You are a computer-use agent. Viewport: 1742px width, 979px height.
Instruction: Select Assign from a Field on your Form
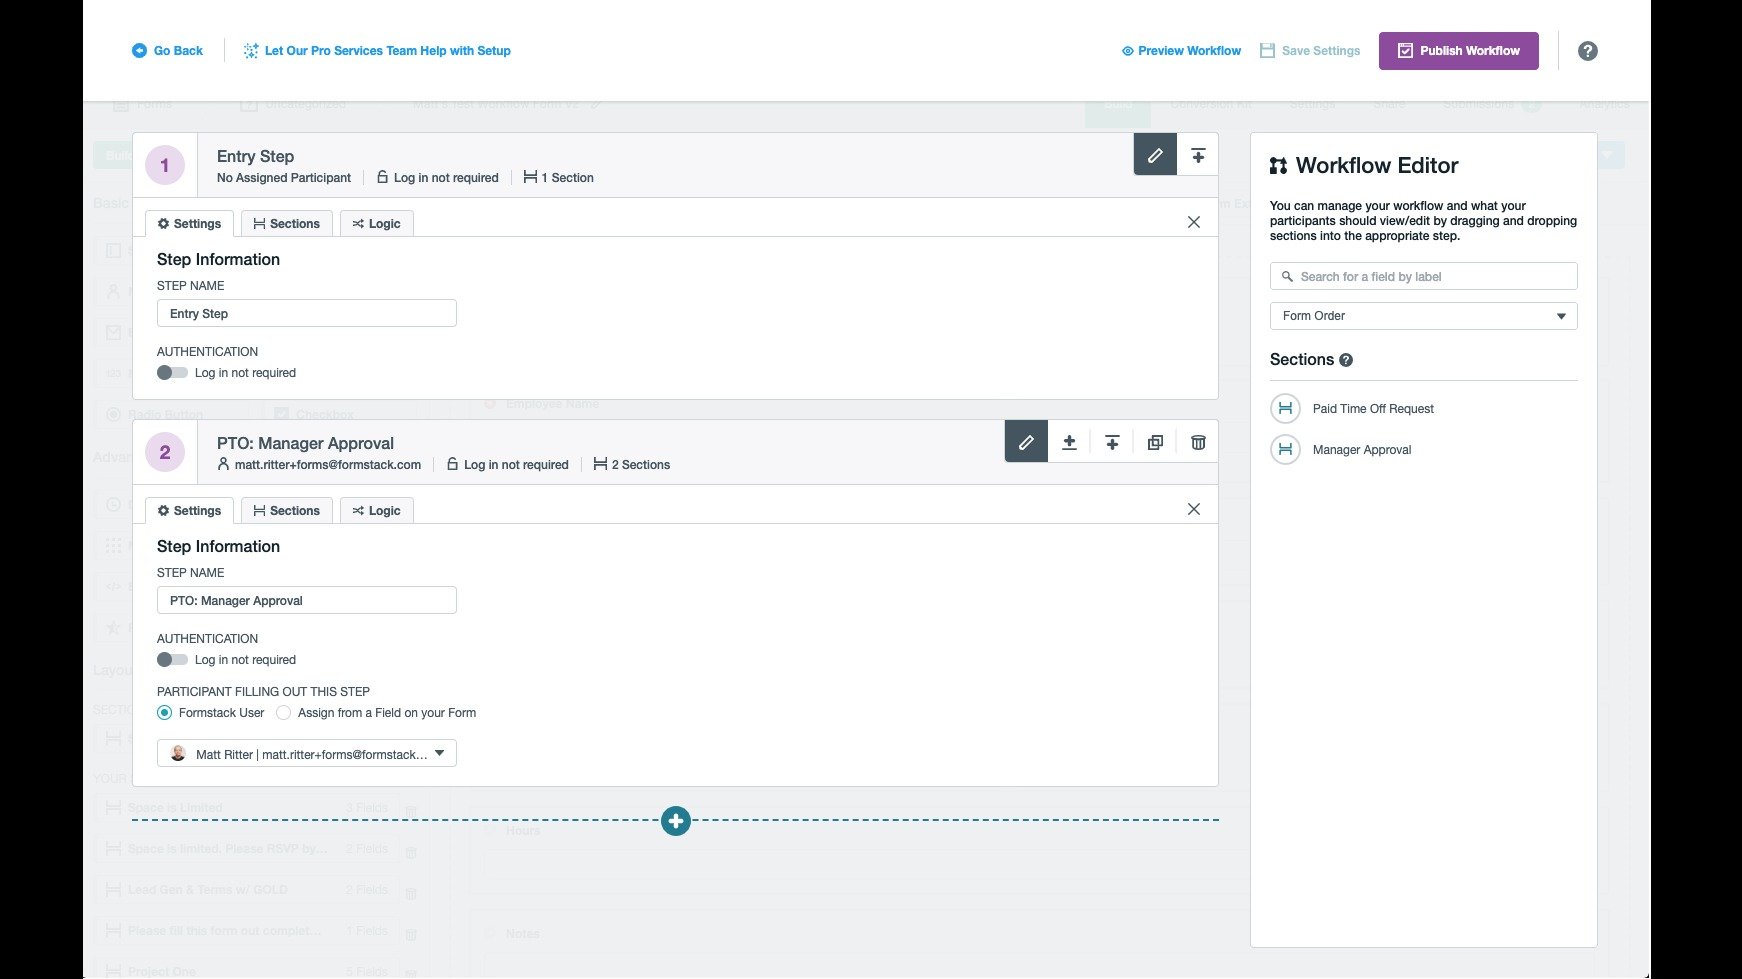click(x=284, y=712)
